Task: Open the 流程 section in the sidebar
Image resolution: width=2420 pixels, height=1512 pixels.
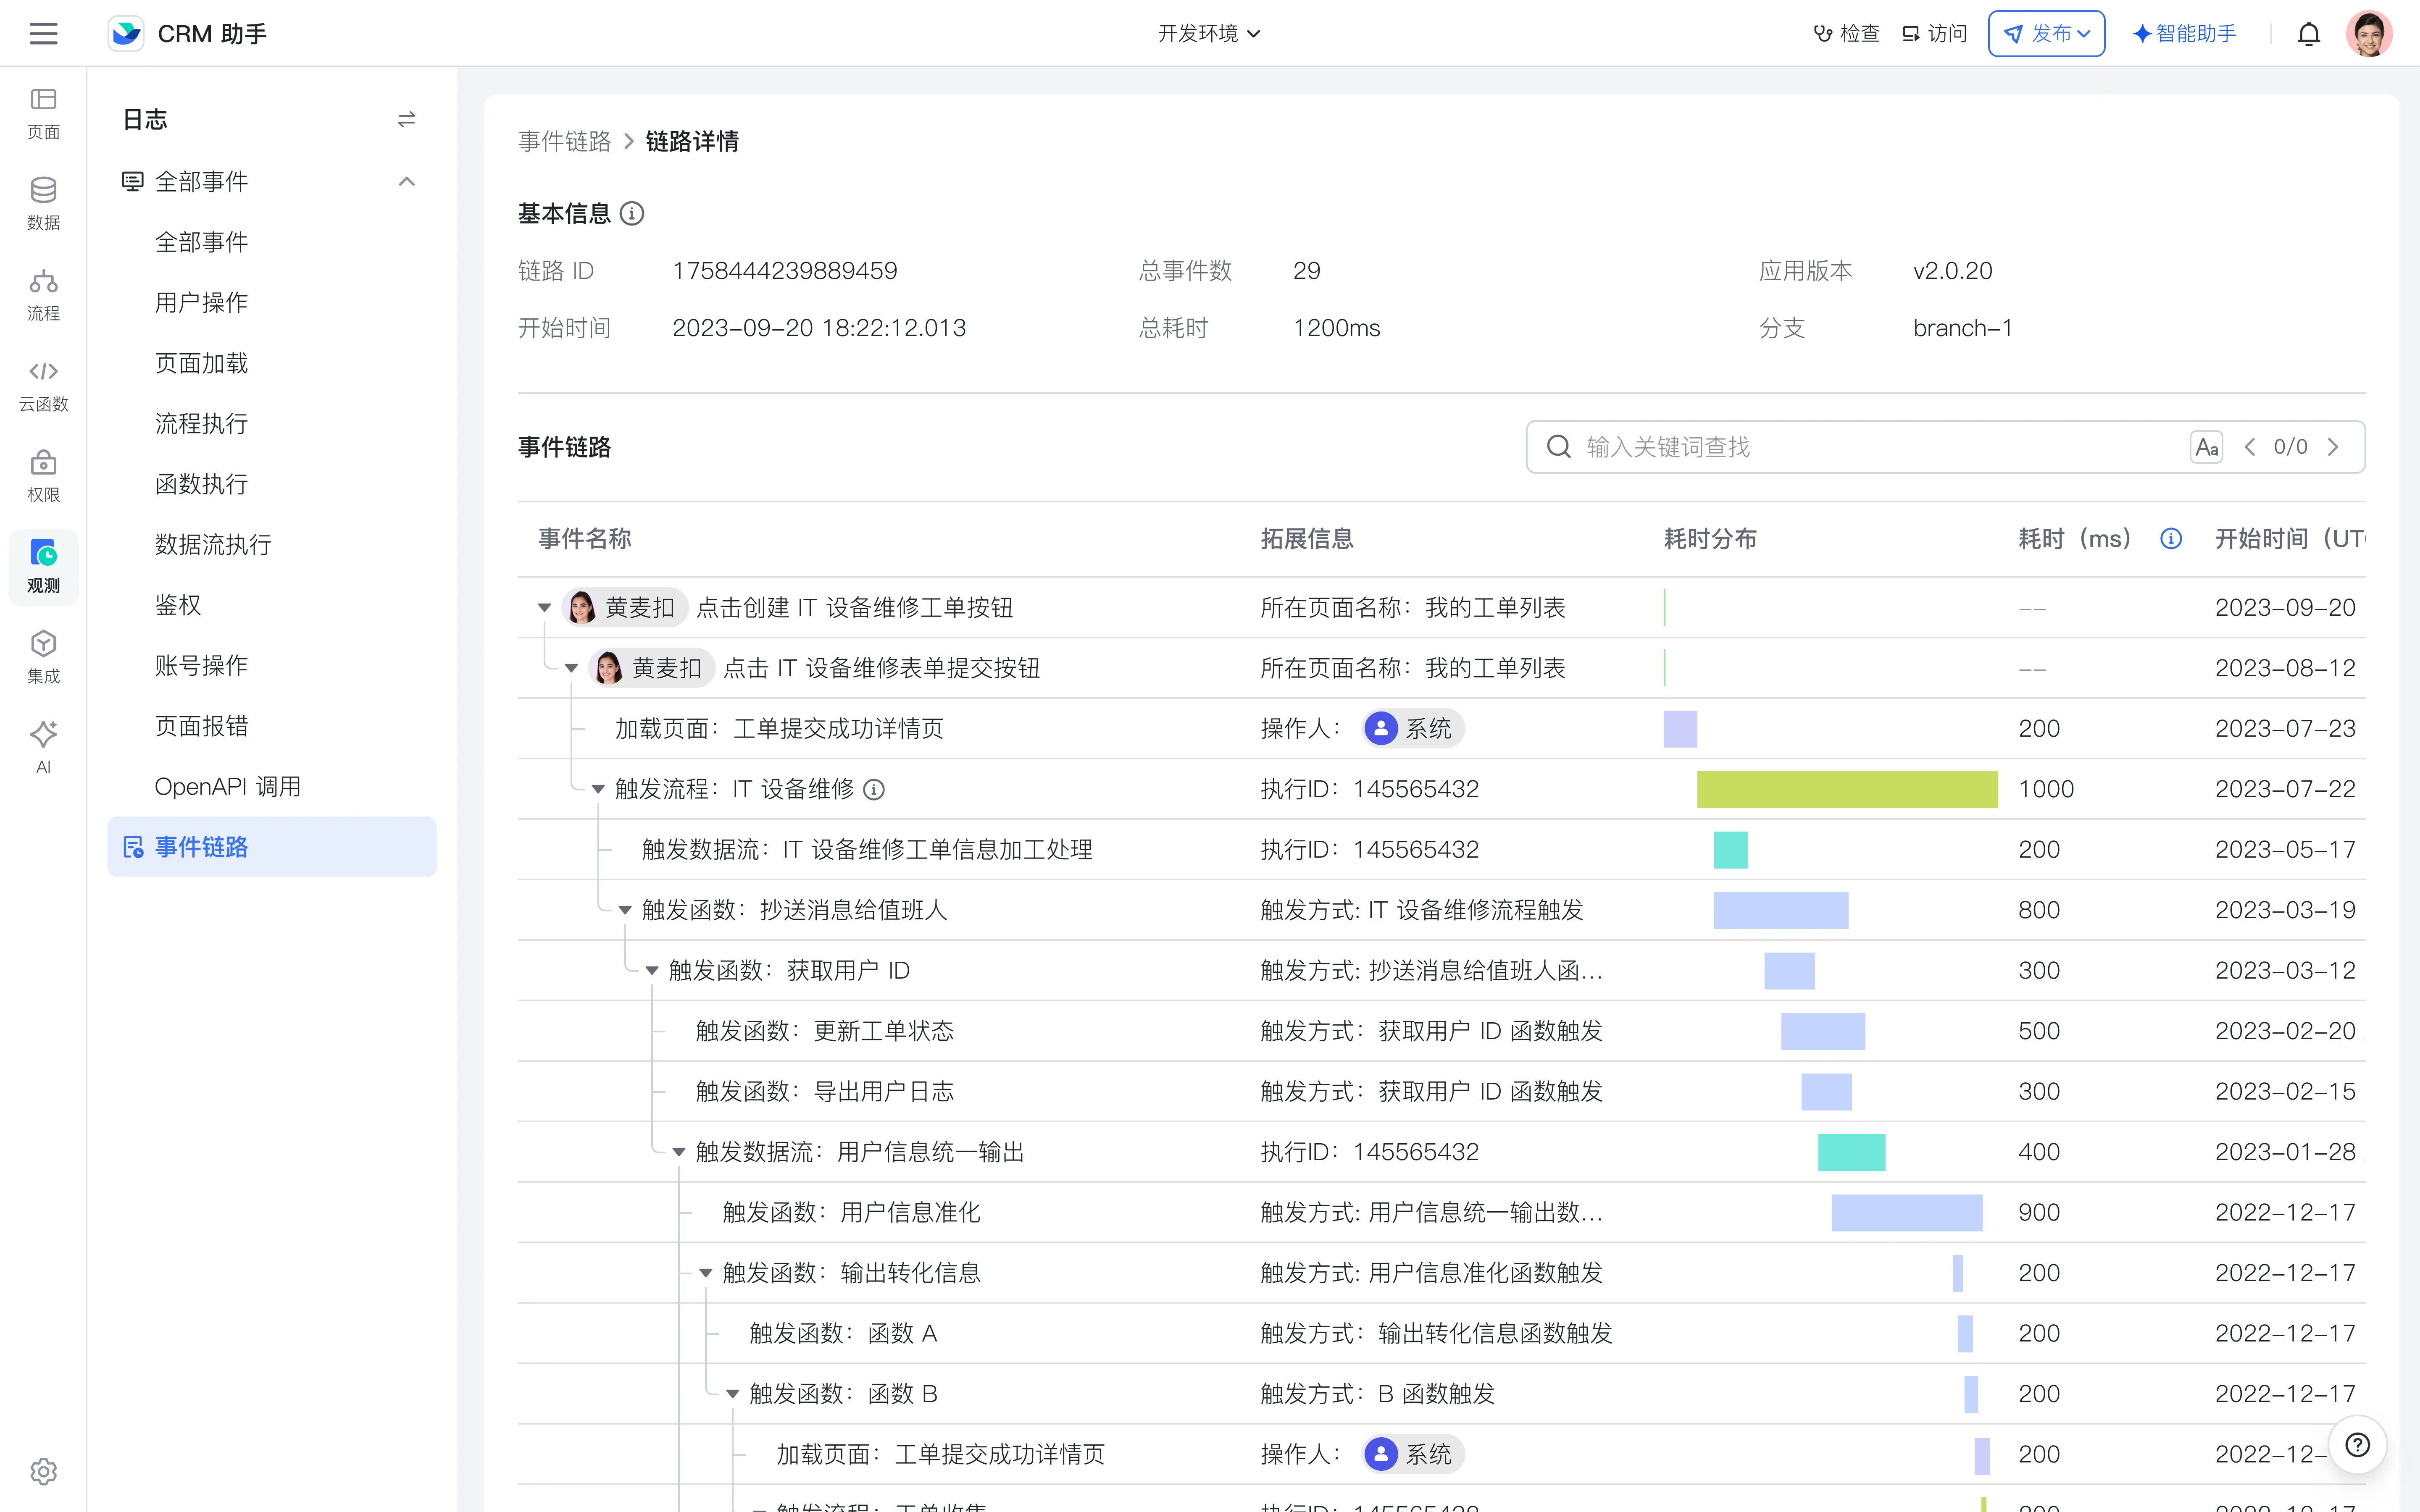Action: (x=43, y=295)
